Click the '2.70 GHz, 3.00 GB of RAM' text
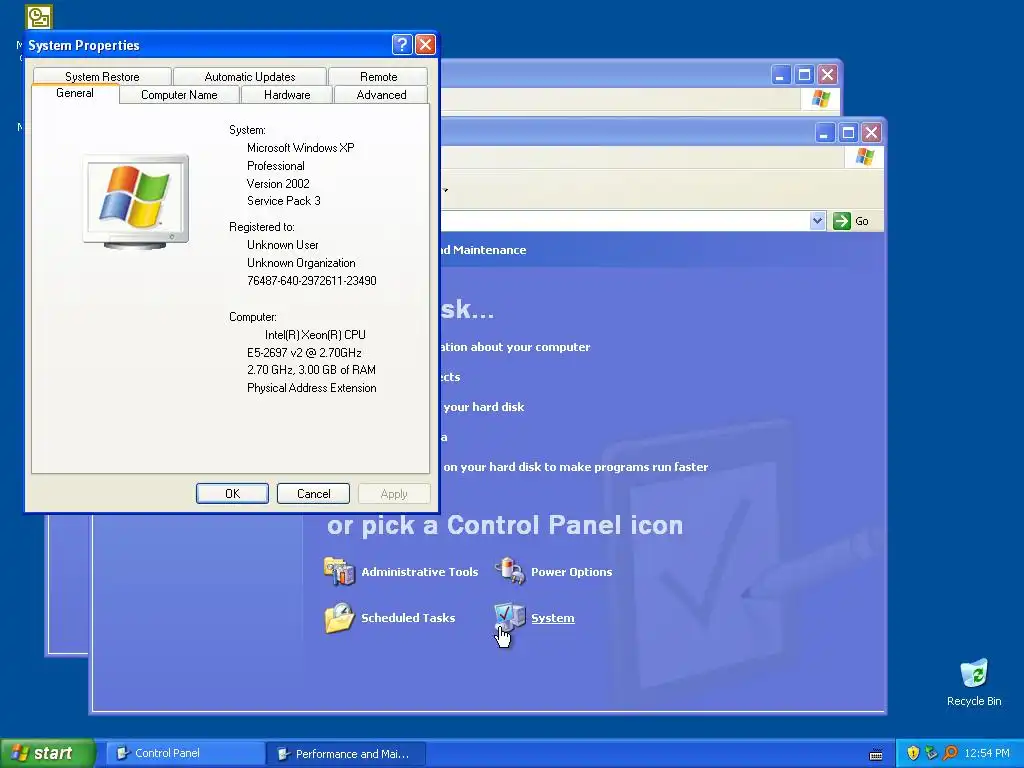 [x=311, y=370]
